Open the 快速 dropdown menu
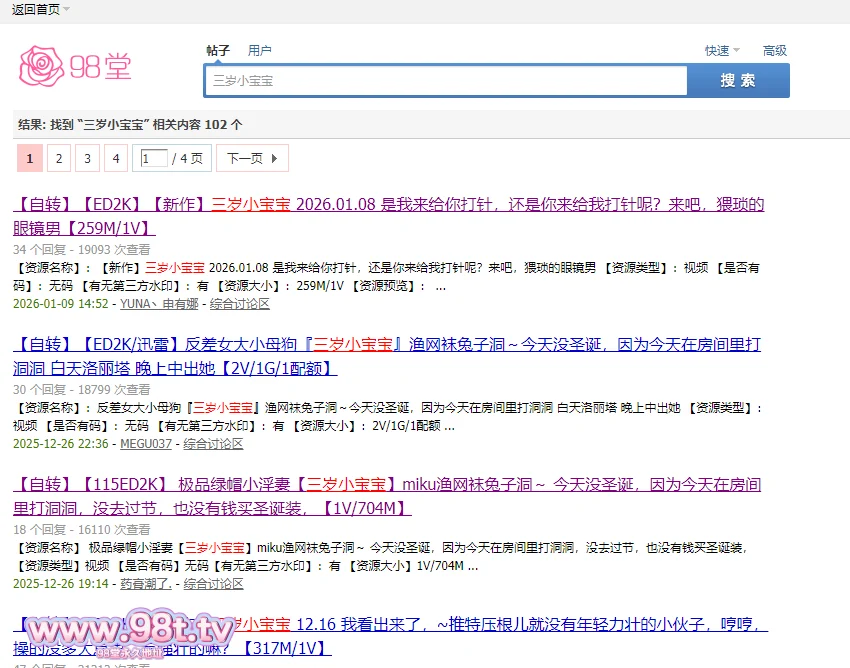The height and width of the screenshot is (668, 850). (x=722, y=50)
